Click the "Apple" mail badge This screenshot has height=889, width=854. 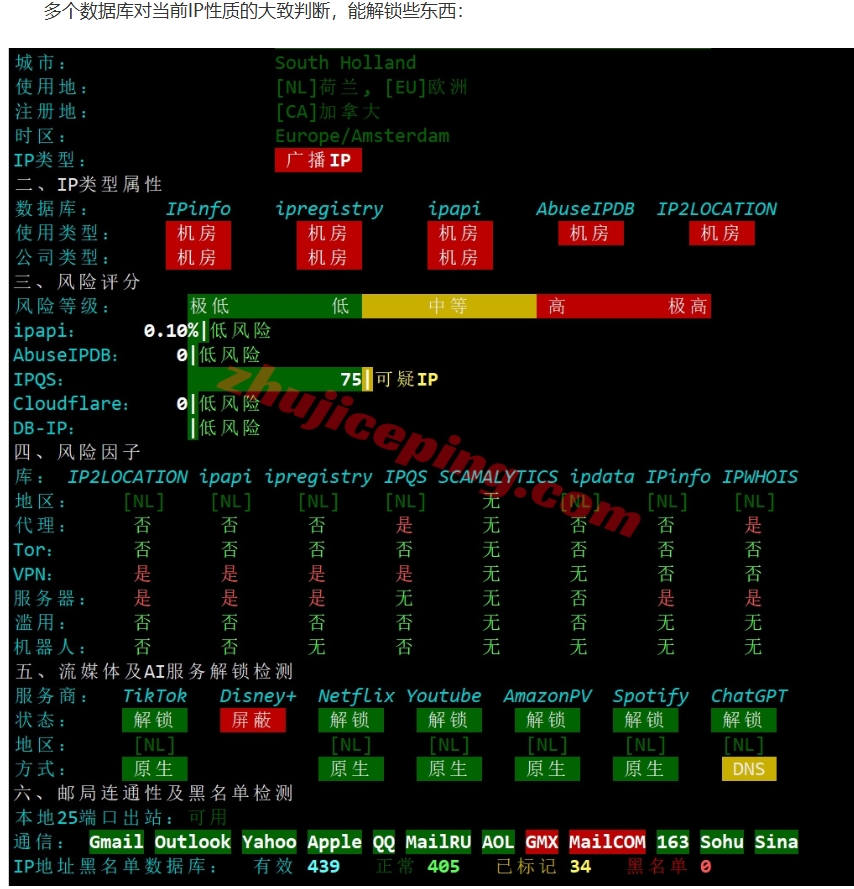coord(335,843)
